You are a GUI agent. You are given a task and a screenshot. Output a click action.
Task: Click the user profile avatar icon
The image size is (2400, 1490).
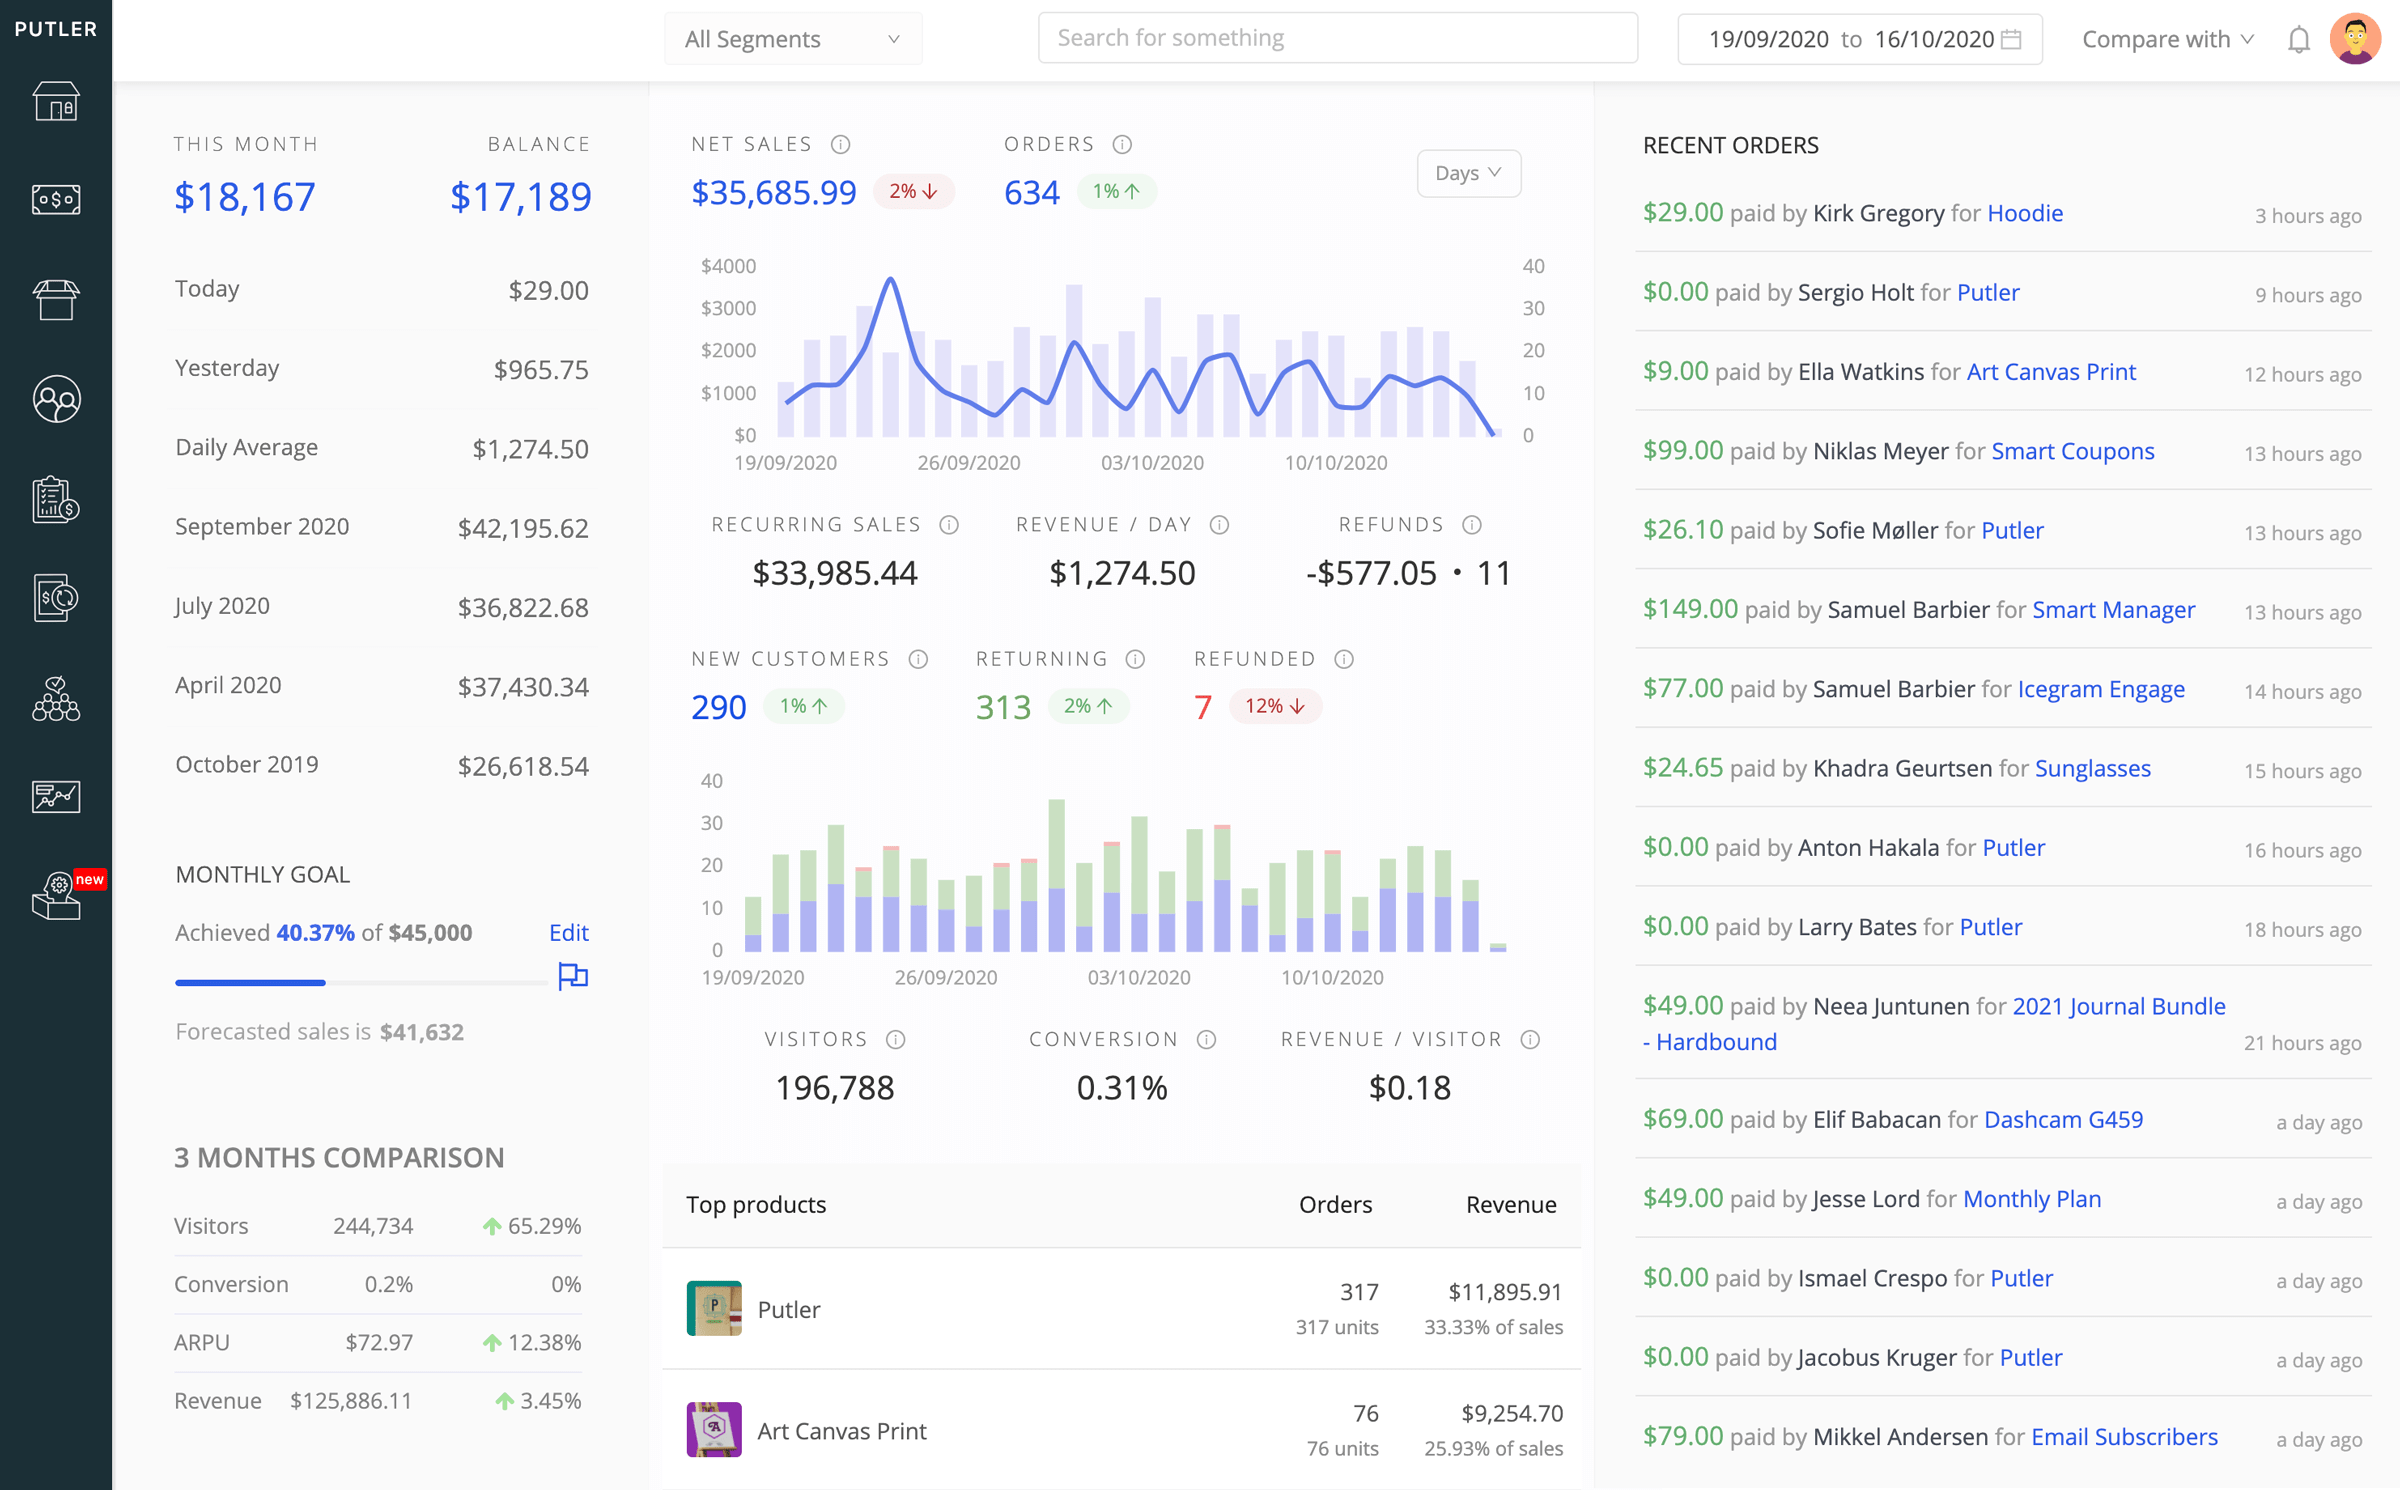tap(2357, 38)
